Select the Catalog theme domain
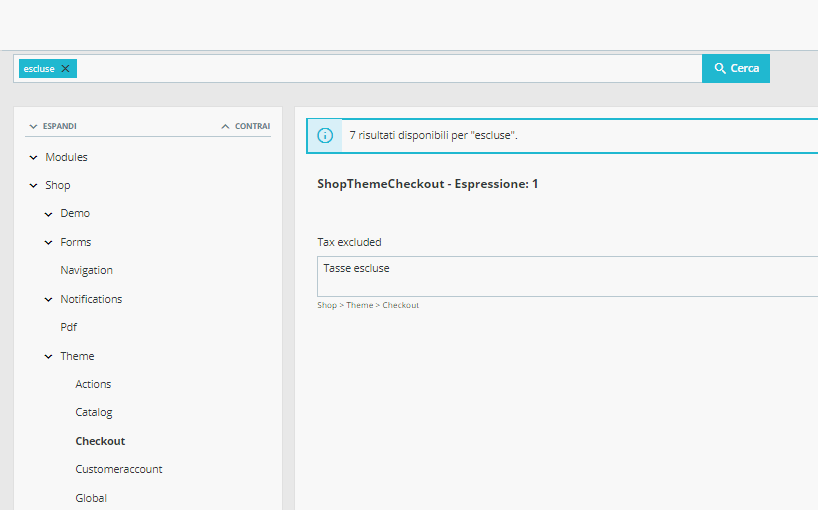Viewport: 818px width, 510px height. pos(94,412)
